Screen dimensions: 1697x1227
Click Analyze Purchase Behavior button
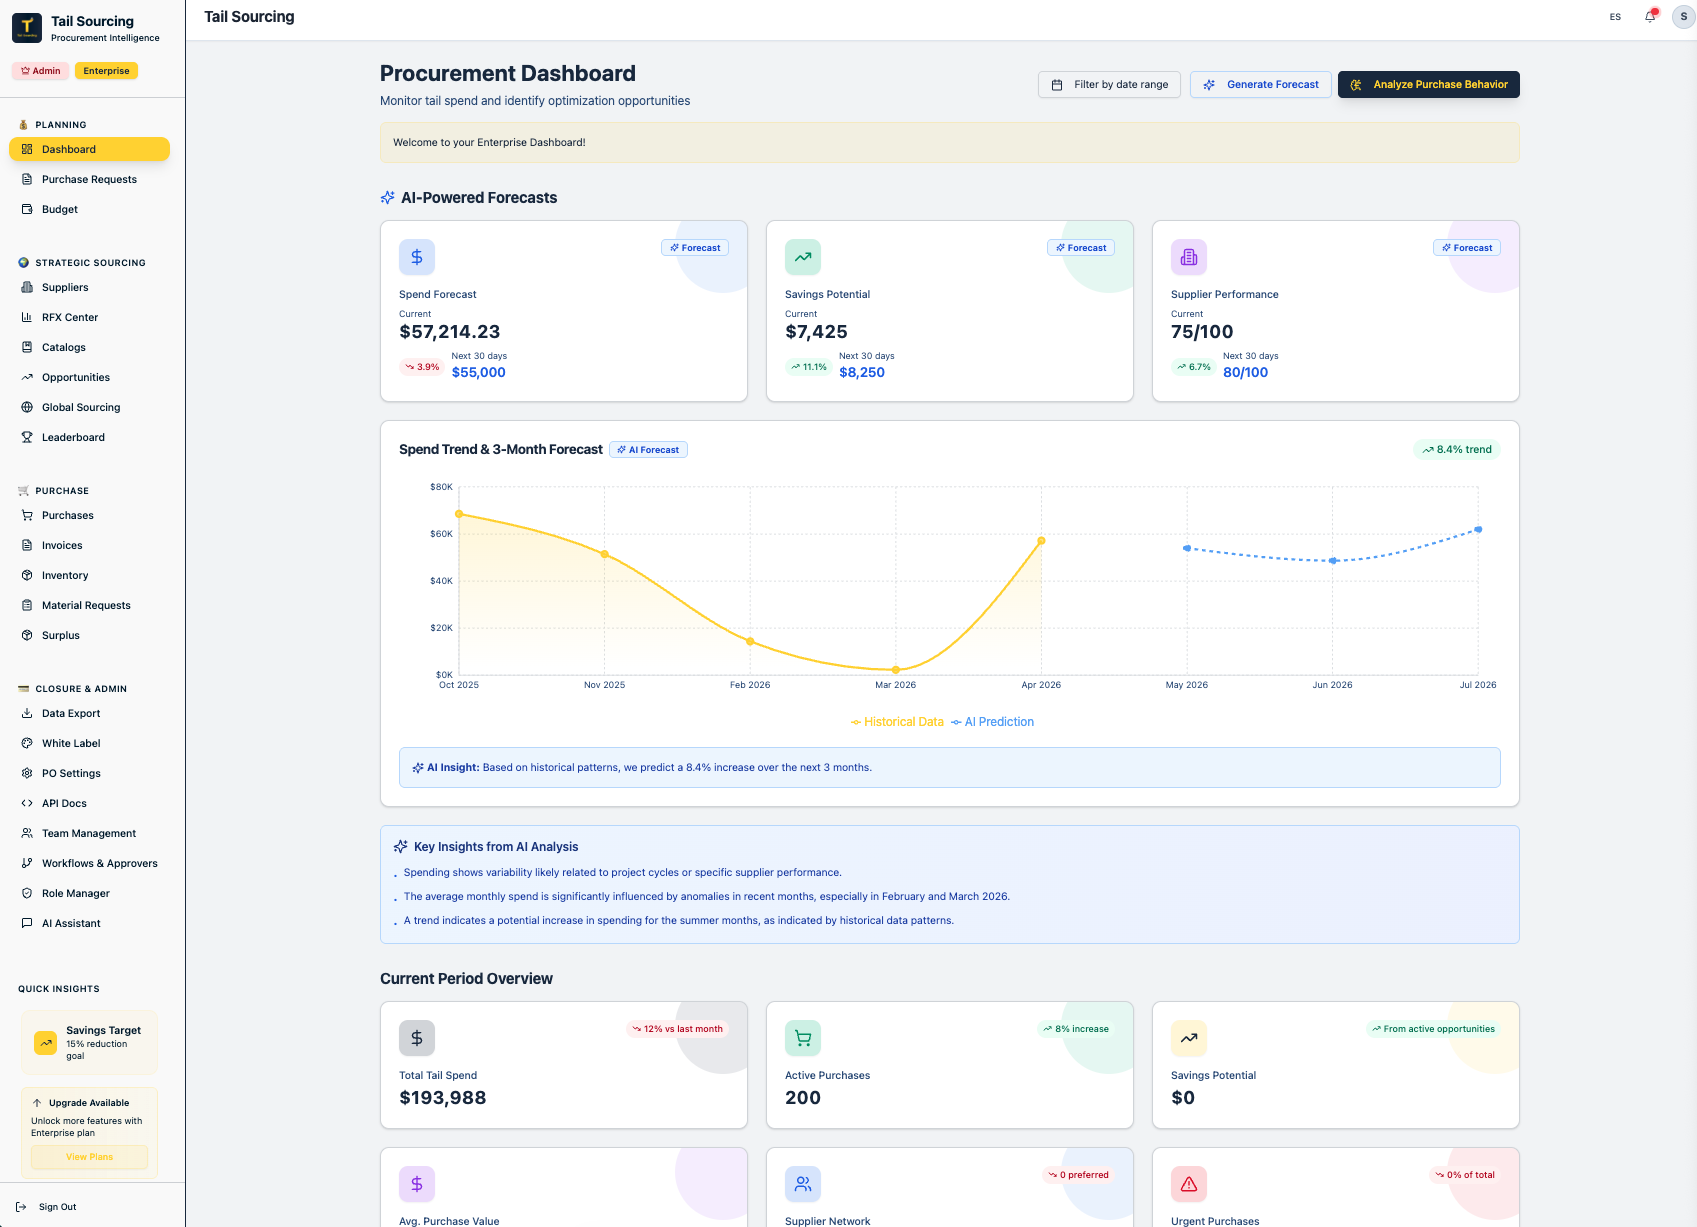(1428, 85)
